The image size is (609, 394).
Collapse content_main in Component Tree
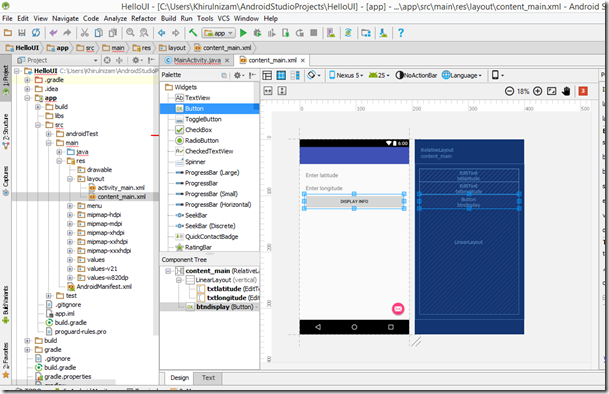coord(168,271)
